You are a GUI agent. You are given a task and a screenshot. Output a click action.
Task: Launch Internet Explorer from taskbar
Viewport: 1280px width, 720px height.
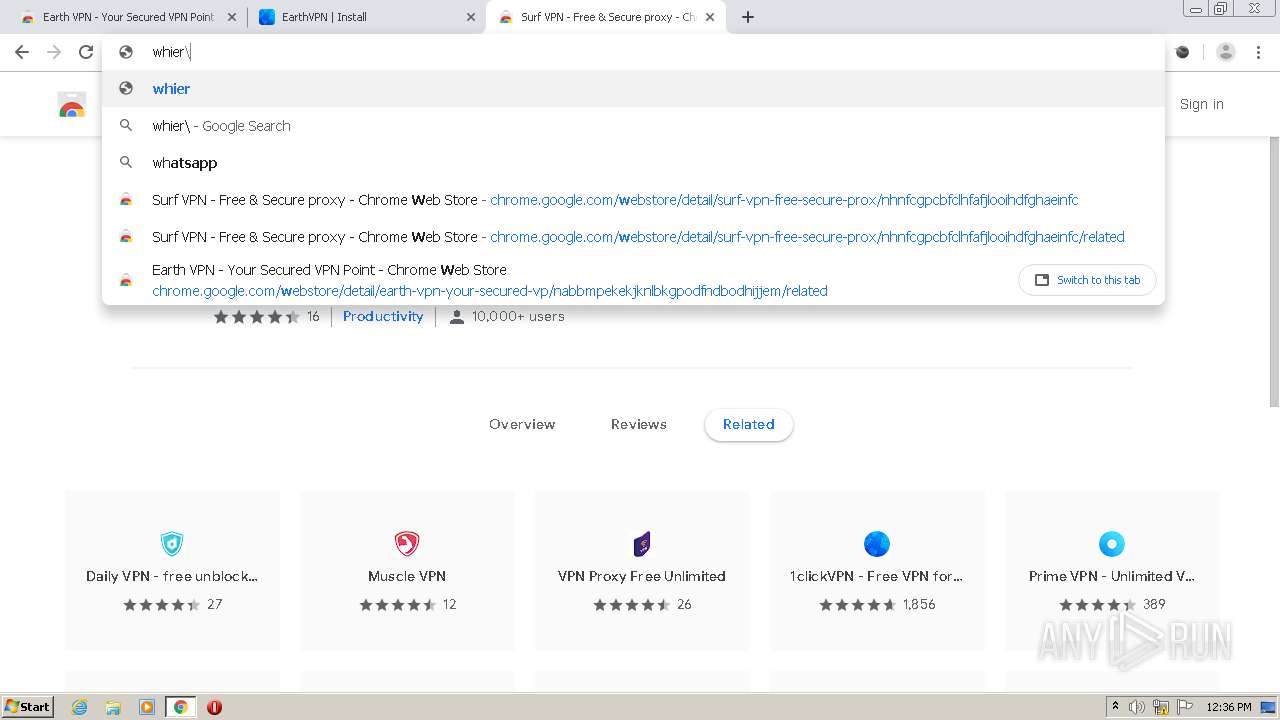click(80, 707)
